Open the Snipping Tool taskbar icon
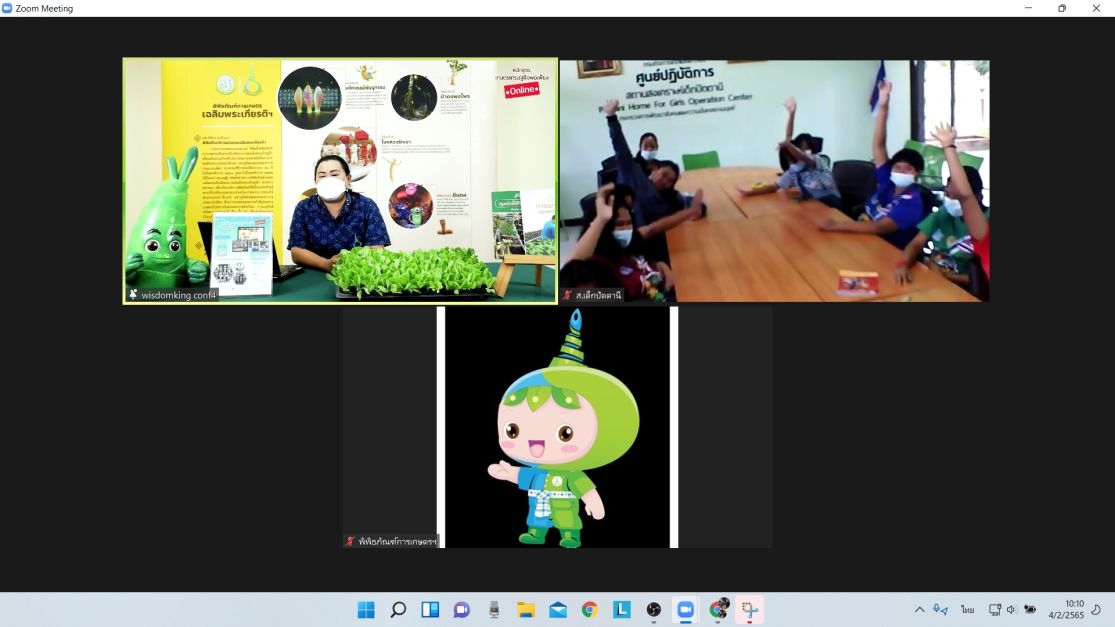1115x627 pixels. click(x=749, y=610)
